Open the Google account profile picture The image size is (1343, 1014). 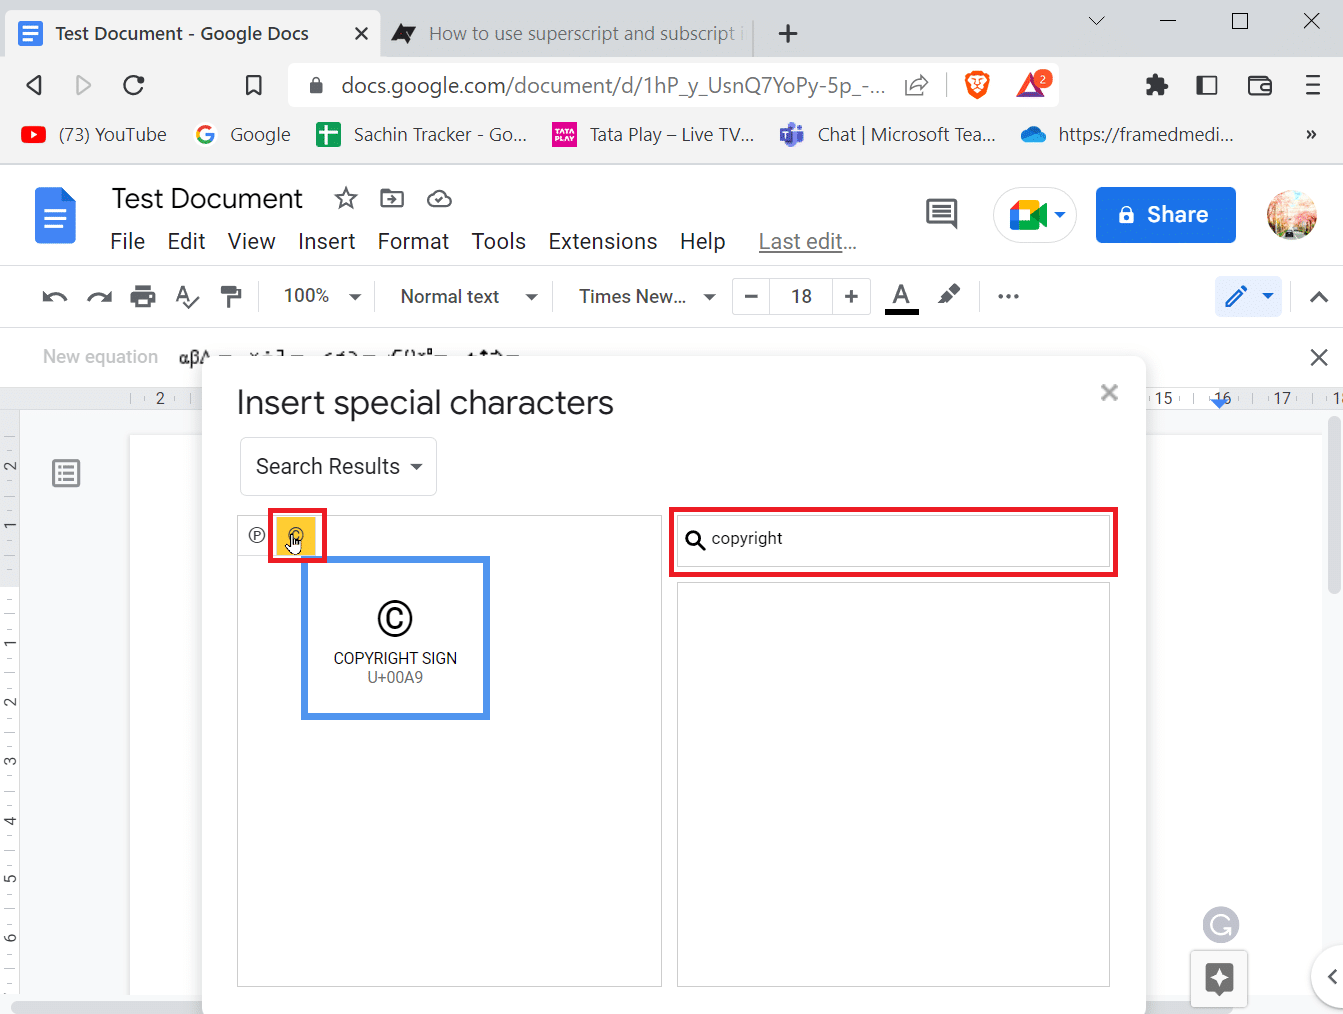click(1291, 215)
